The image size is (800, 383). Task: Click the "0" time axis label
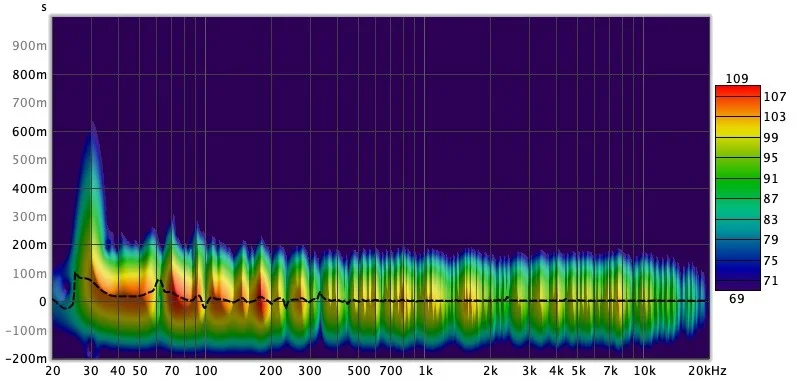[x=43, y=302]
